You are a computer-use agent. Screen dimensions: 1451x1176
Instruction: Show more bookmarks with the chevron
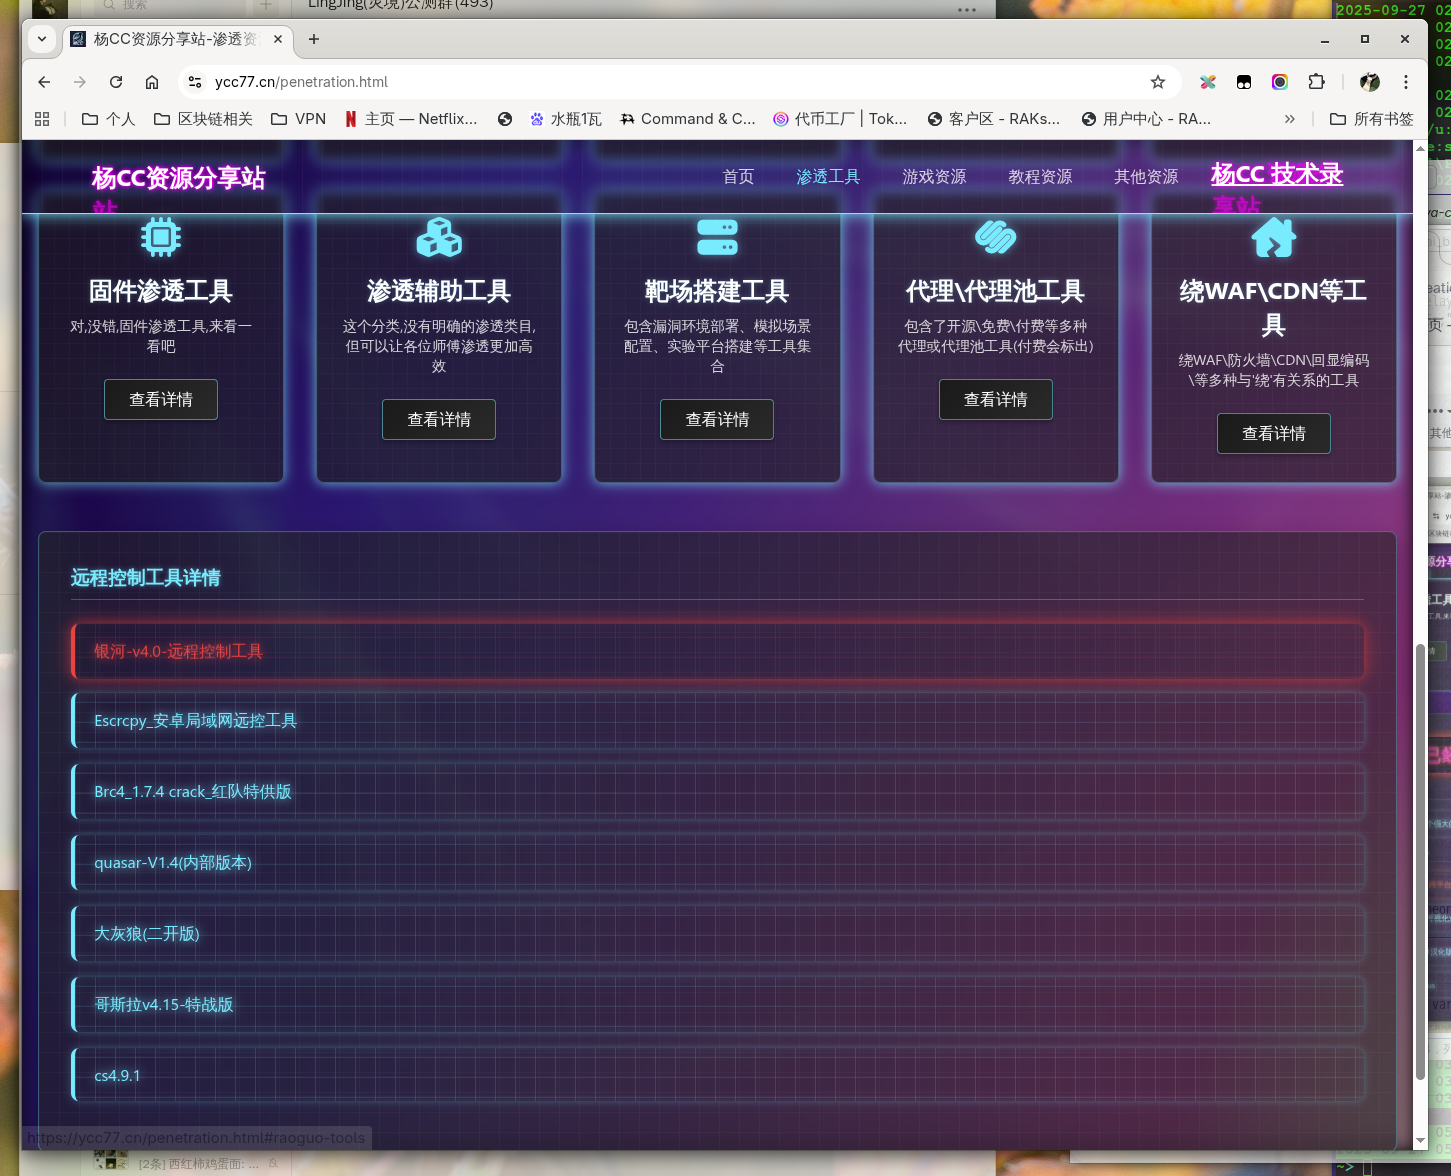1290,119
